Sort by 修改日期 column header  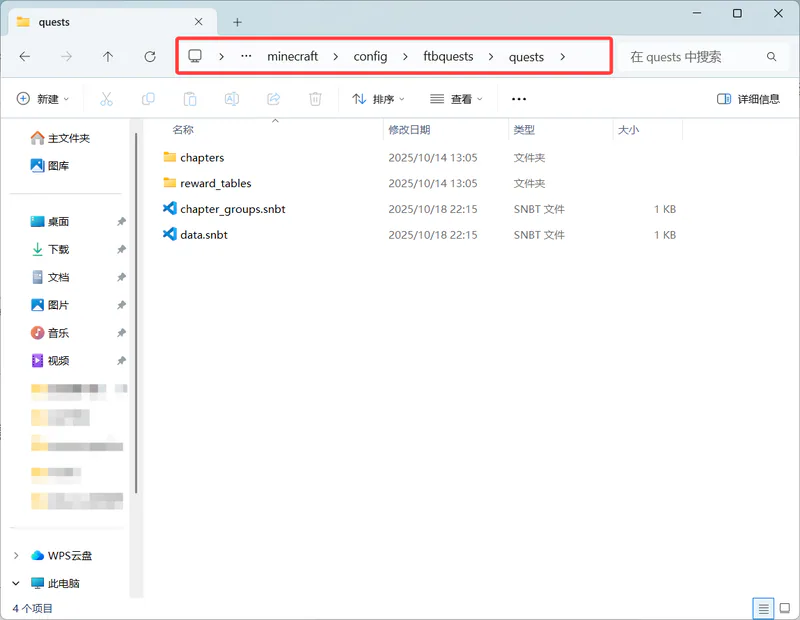[409, 130]
